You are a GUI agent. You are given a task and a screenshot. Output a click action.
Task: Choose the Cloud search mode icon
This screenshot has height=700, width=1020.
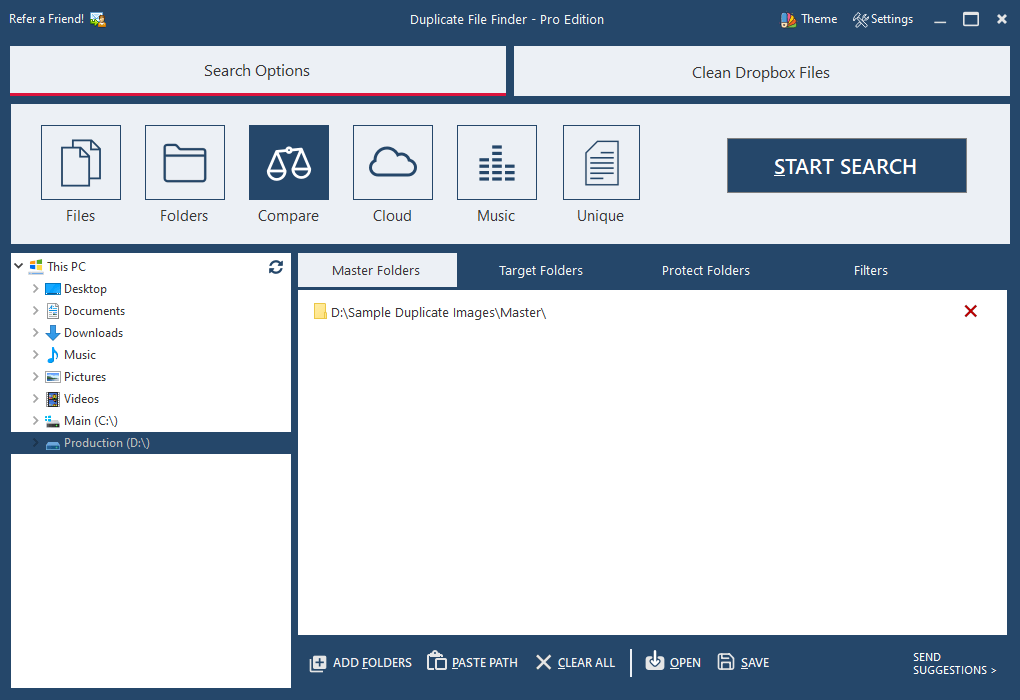[393, 163]
